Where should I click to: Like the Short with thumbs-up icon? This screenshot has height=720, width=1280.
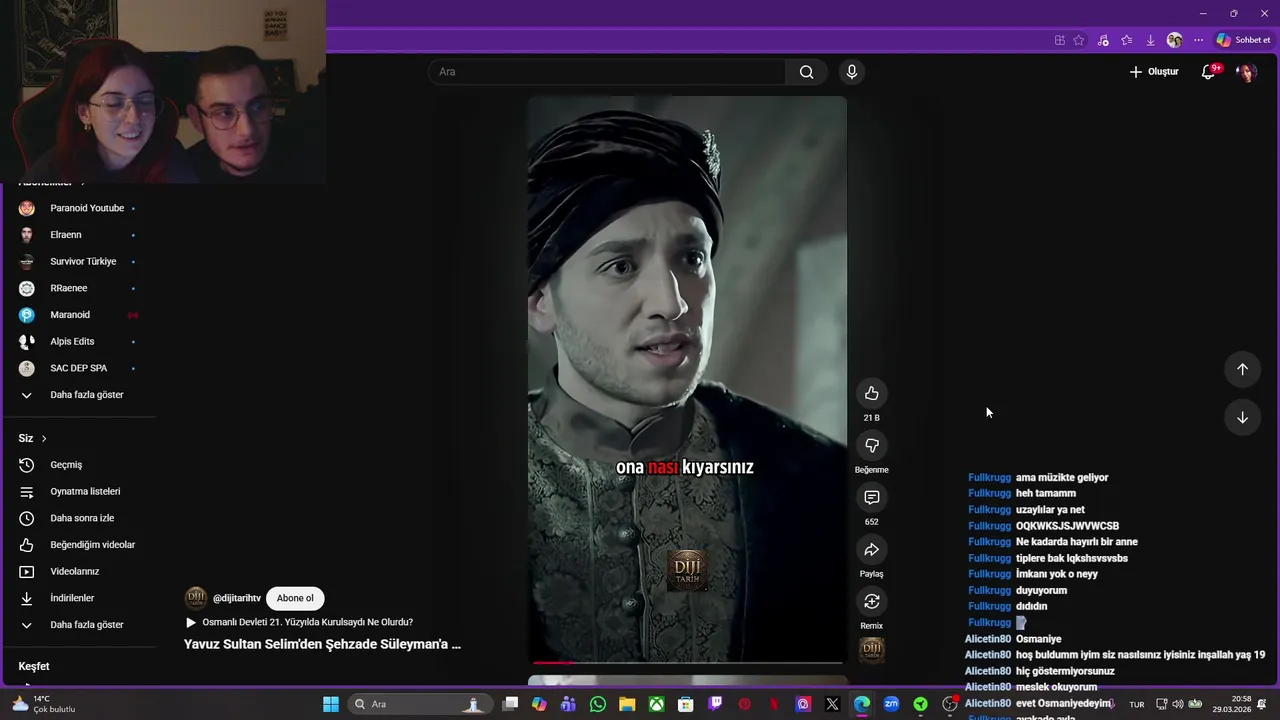(871, 393)
